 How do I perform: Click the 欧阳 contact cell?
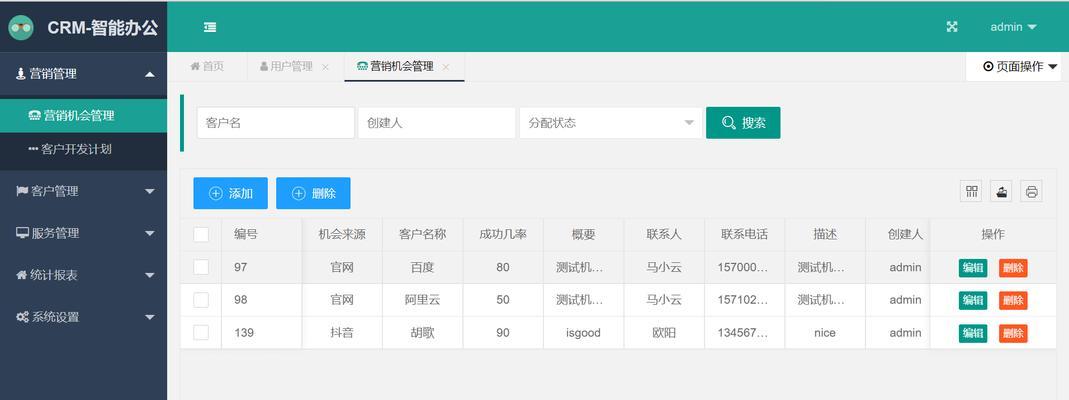[664, 333]
